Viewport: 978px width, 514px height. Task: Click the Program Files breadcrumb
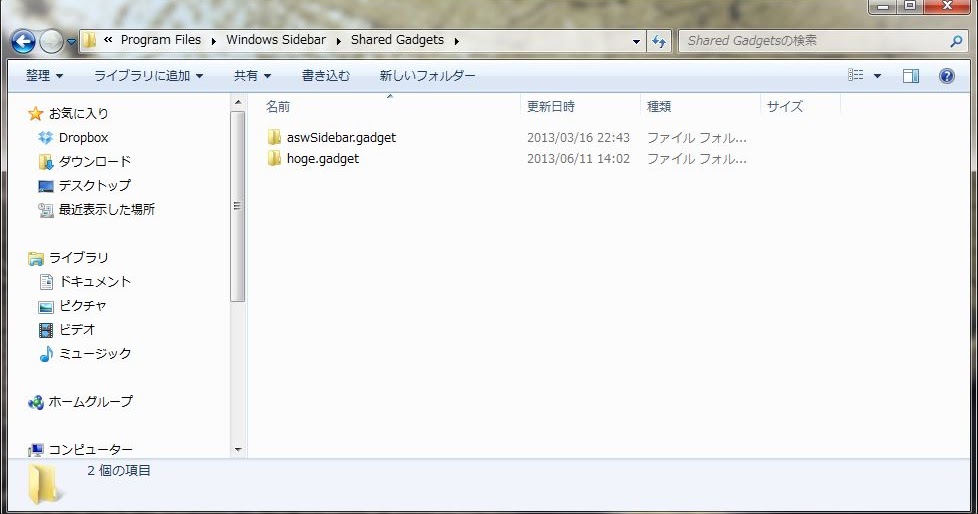pos(161,40)
